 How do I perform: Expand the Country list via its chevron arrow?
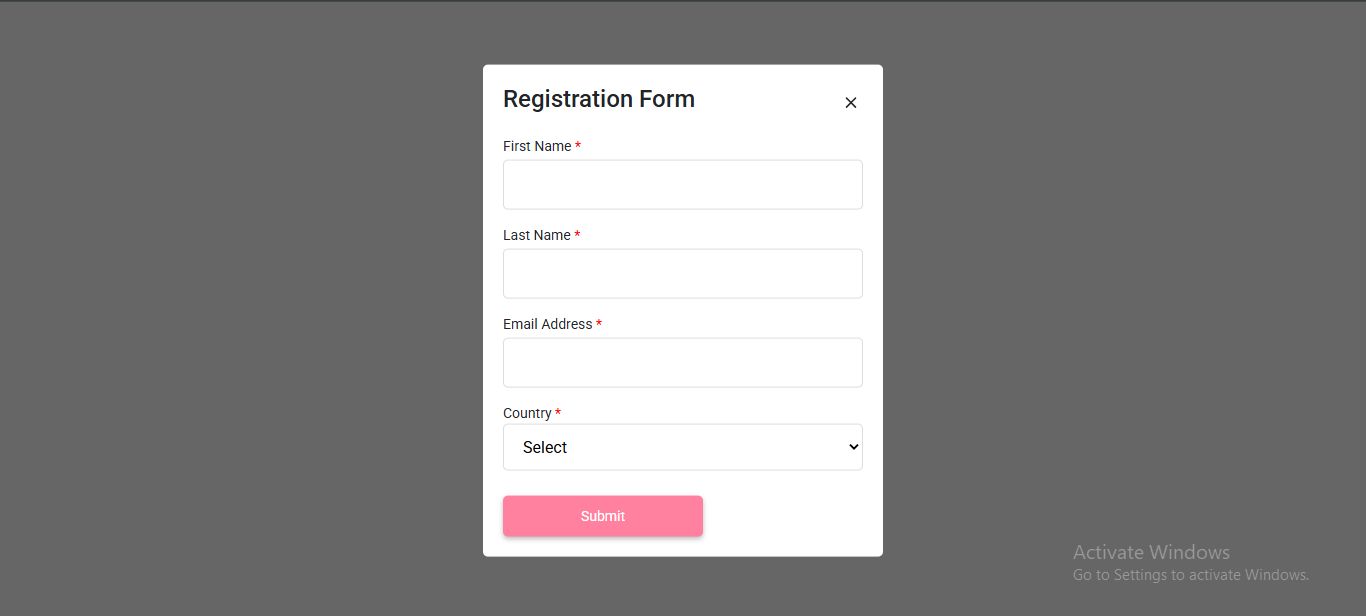853,447
